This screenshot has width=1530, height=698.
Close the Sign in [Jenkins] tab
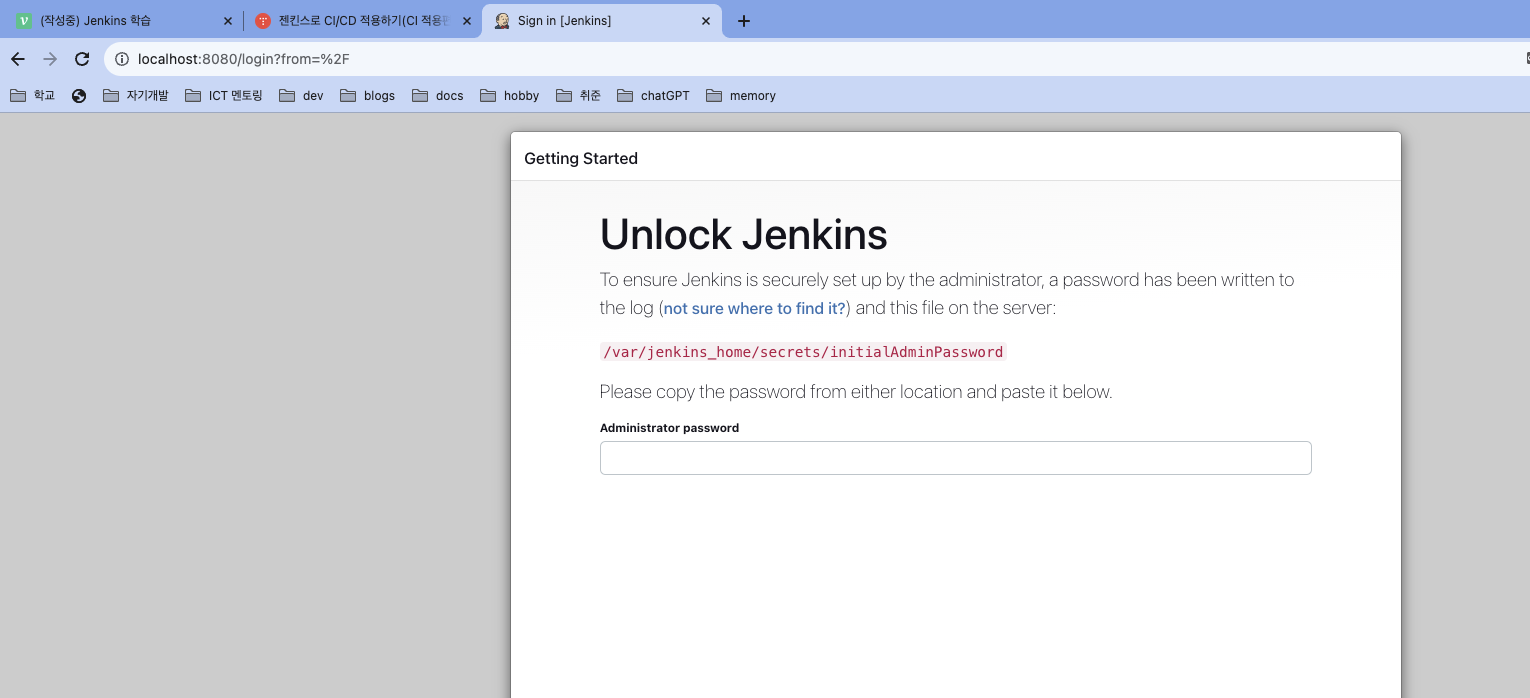[x=706, y=21]
